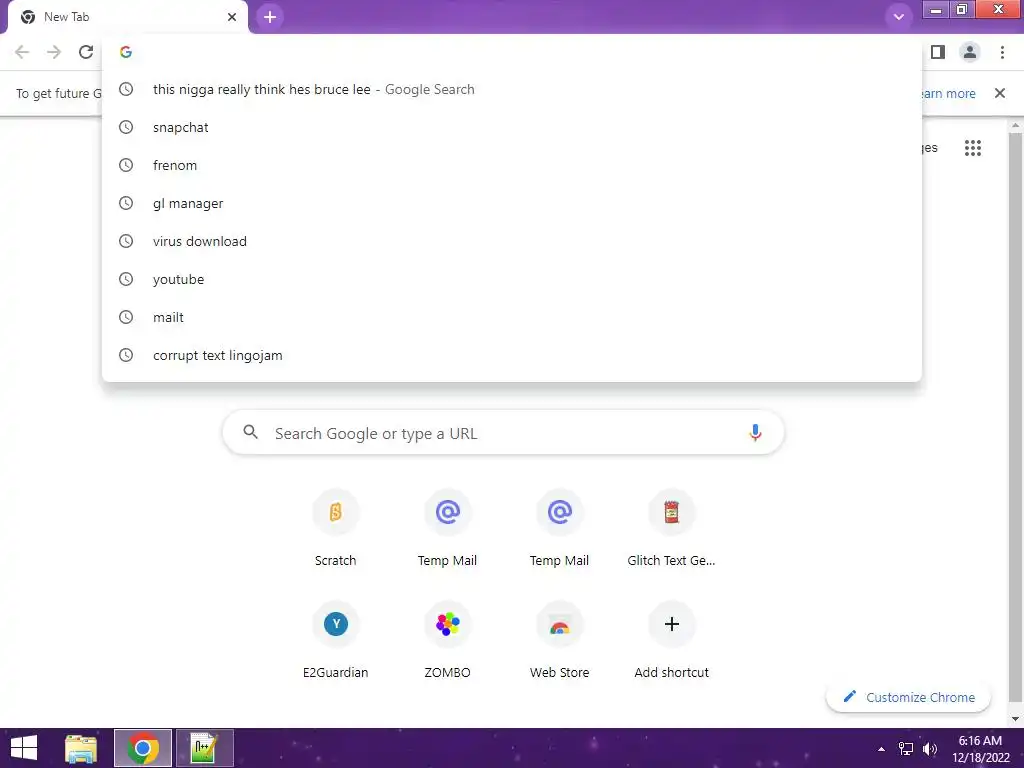Image resolution: width=1024 pixels, height=768 pixels.
Task: Select the mailt suggestion
Action: [512, 317]
